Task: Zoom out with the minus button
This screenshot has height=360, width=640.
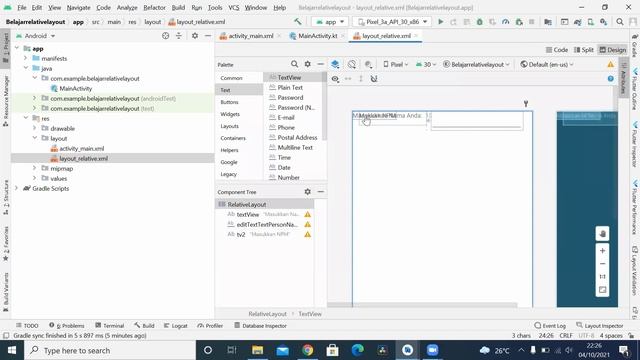Action: click(x=602, y=264)
